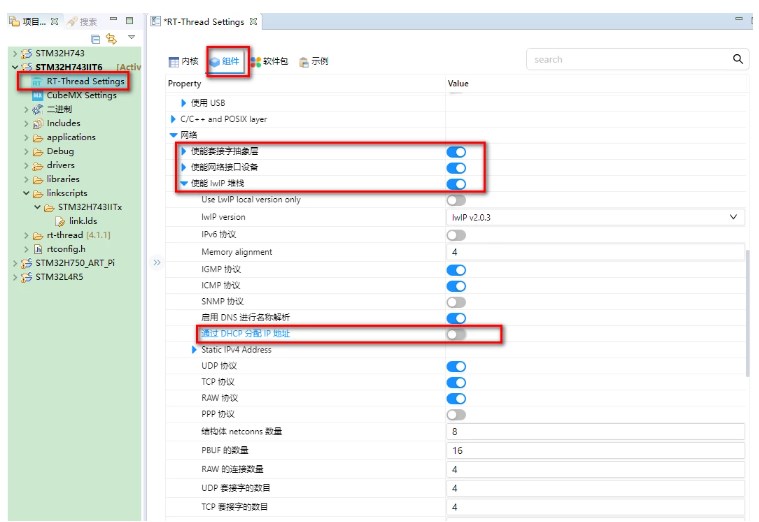Viewport: 759px width, 522px height.
Task: Select rtconfig.h file
Action: tap(60, 249)
